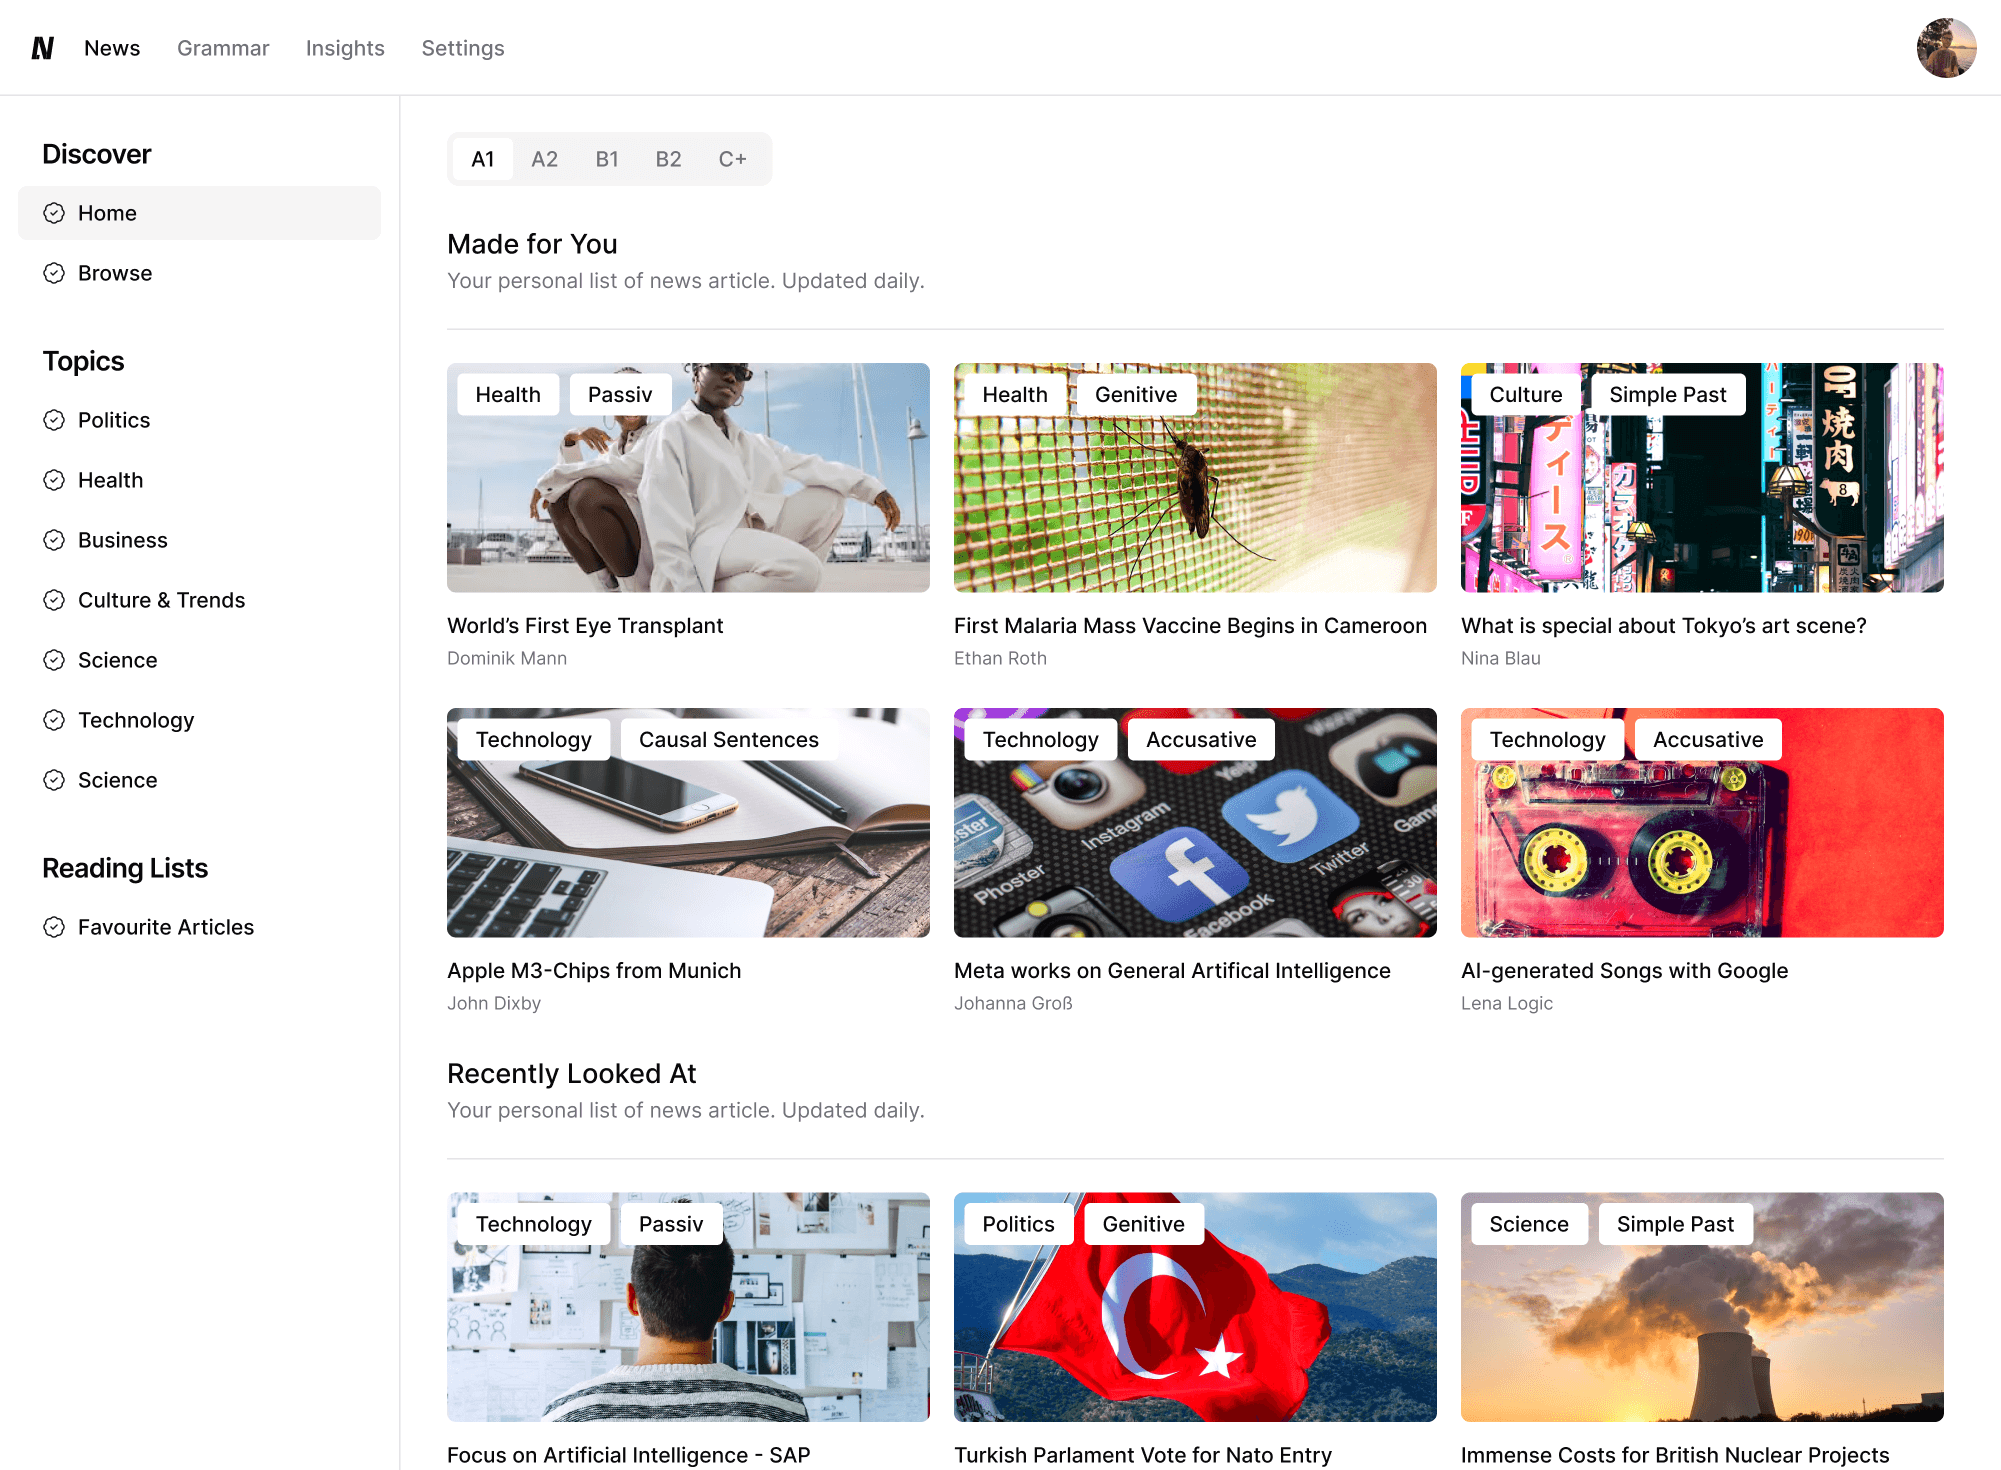Expand the Reading Lists section
The height and width of the screenshot is (1470, 2001).
[x=124, y=867]
